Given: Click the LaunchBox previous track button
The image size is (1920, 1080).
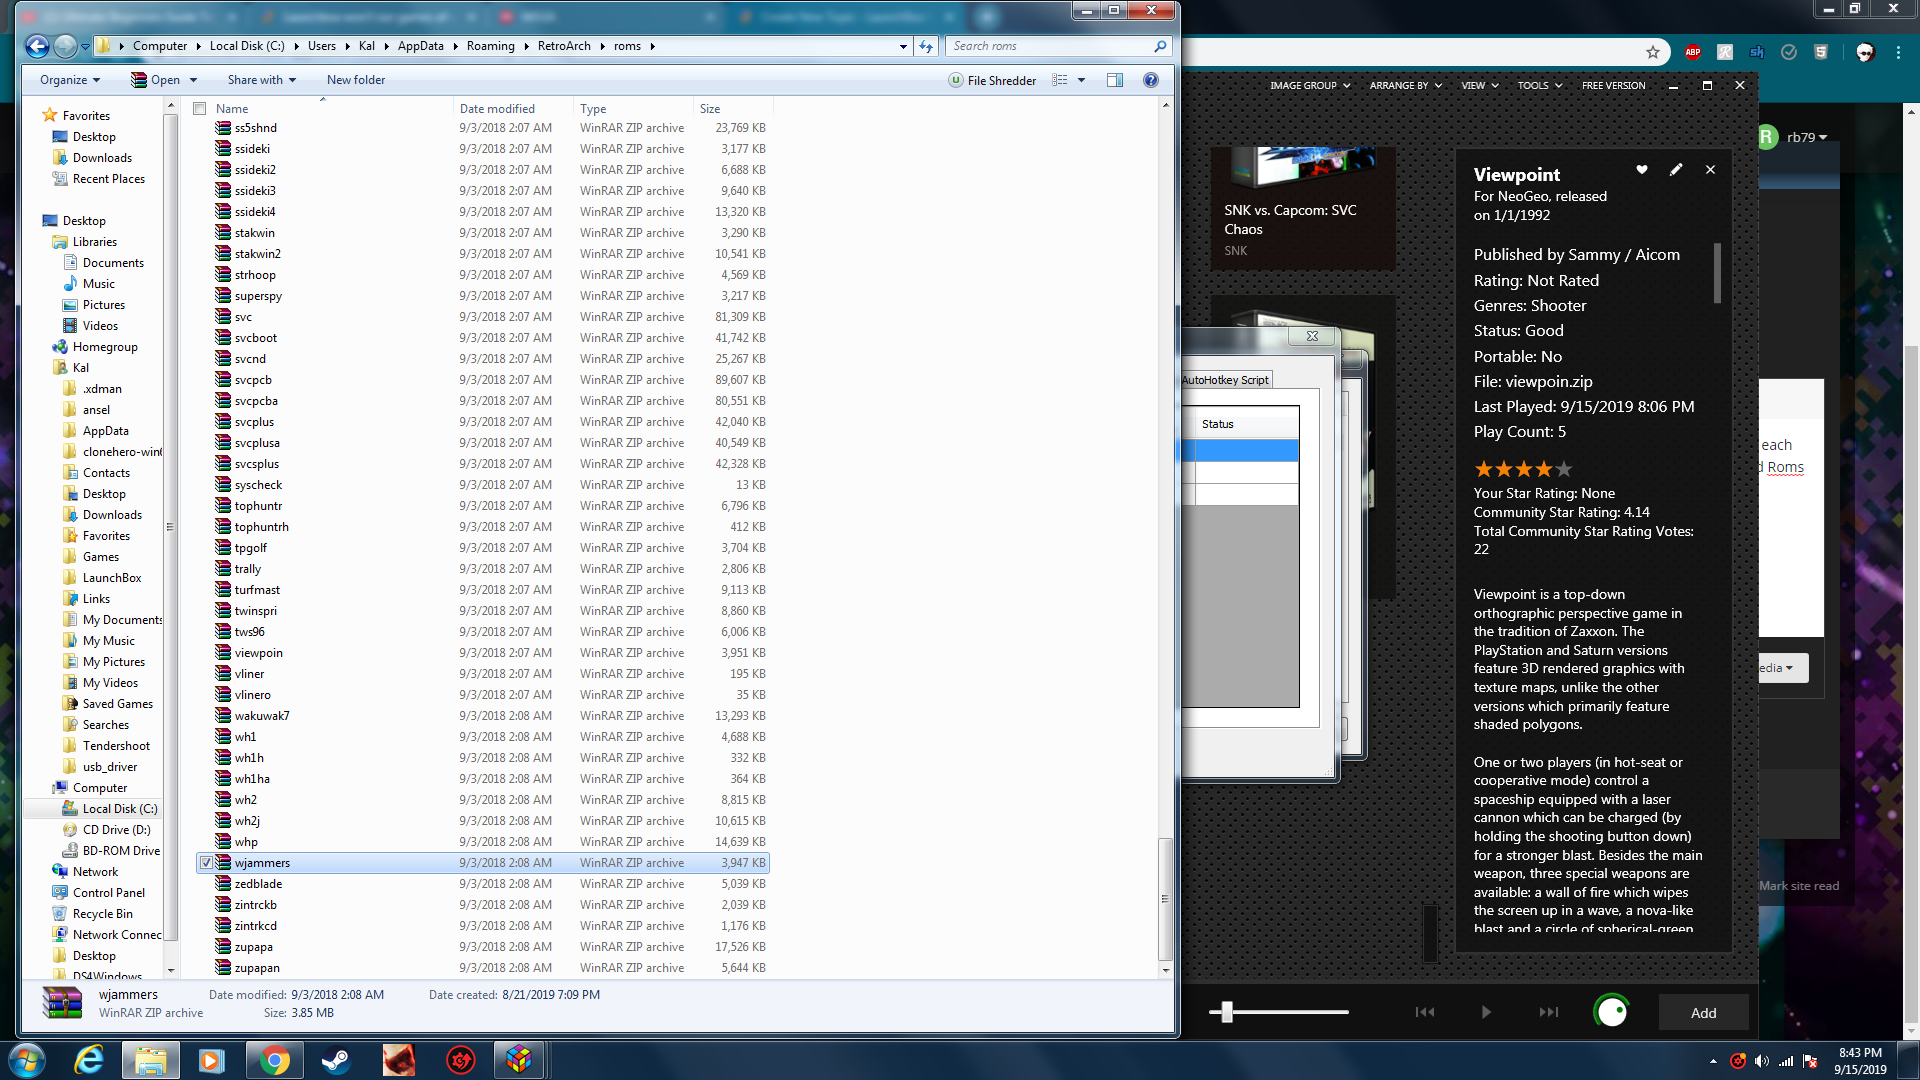Looking at the screenshot, I should (x=1425, y=1012).
